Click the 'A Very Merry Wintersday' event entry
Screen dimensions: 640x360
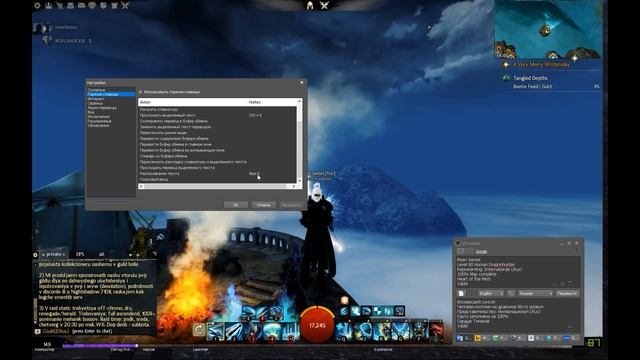[541, 64]
